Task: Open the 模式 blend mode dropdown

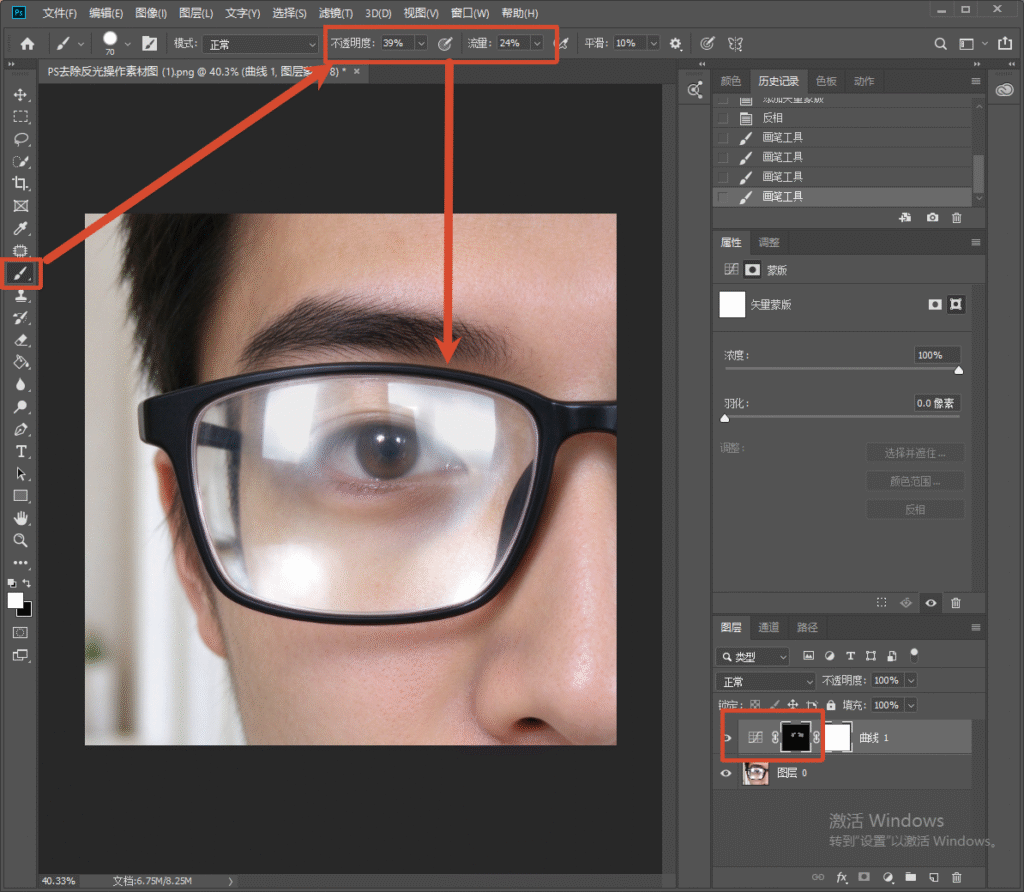Action: point(260,44)
